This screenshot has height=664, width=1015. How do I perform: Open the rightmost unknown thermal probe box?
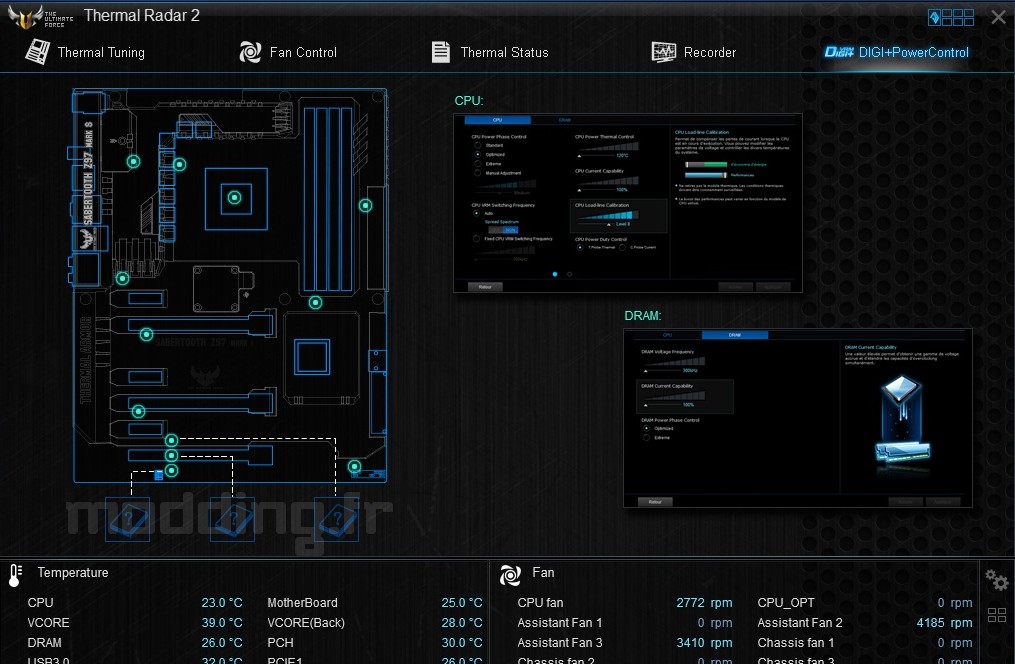tap(336, 519)
